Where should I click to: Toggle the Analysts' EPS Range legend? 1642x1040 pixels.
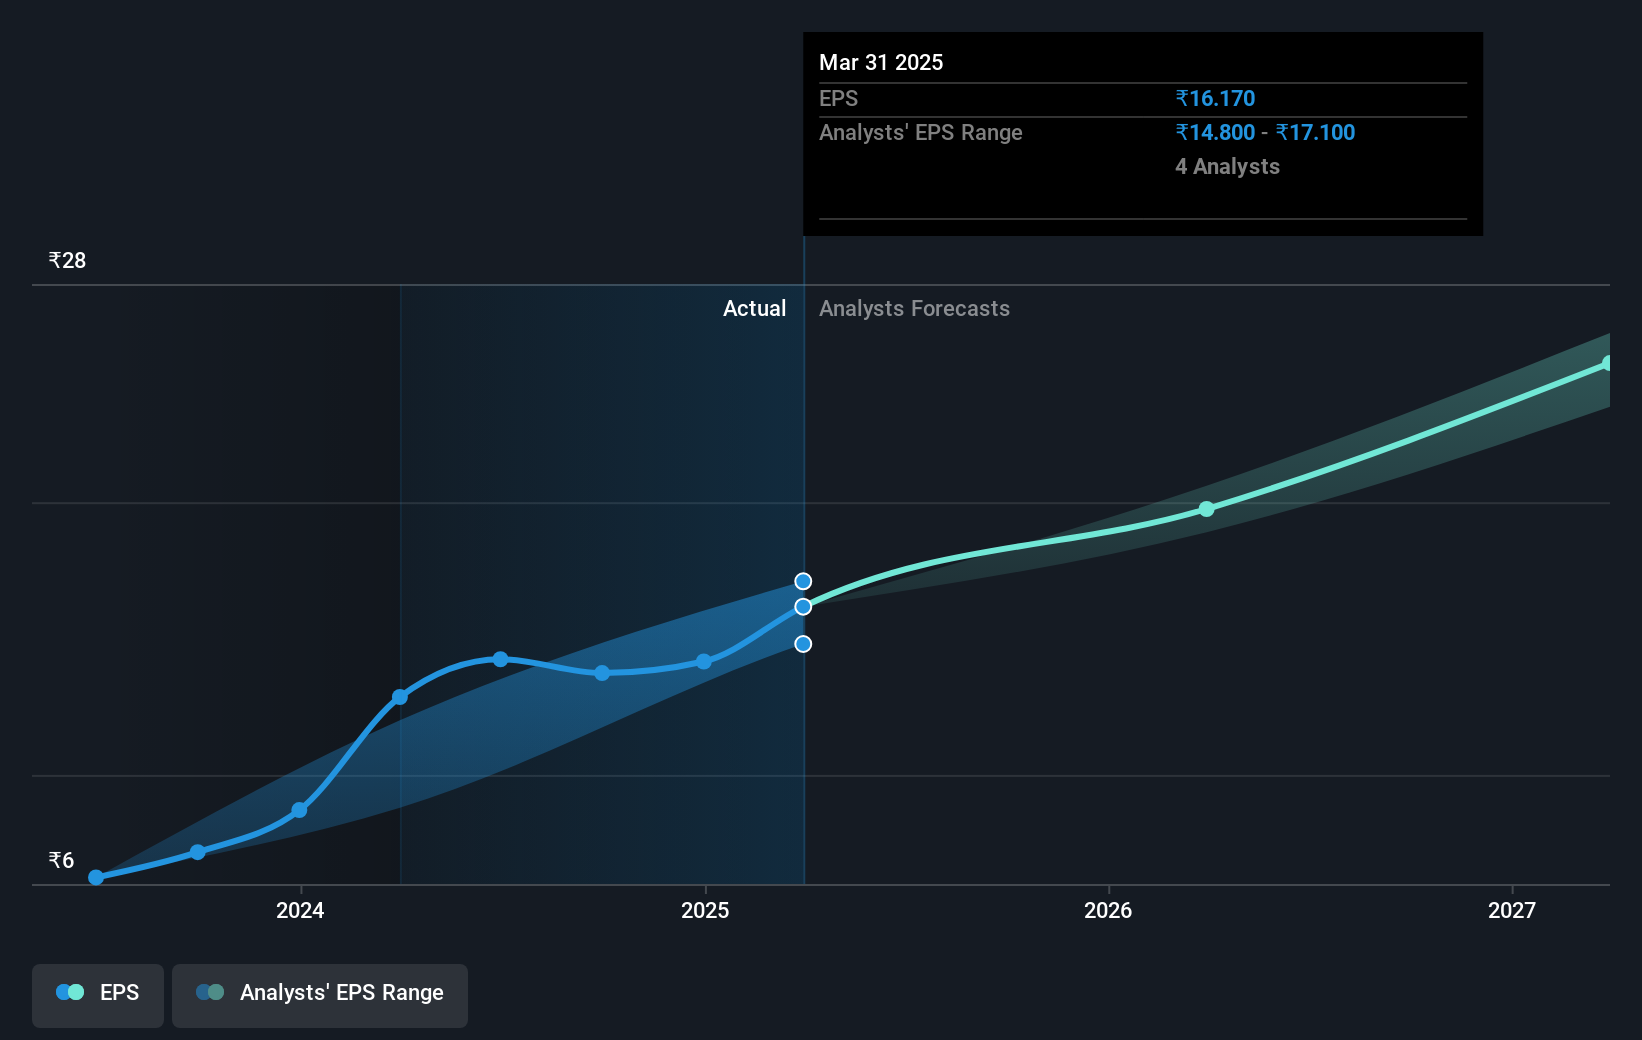coord(320,995)
